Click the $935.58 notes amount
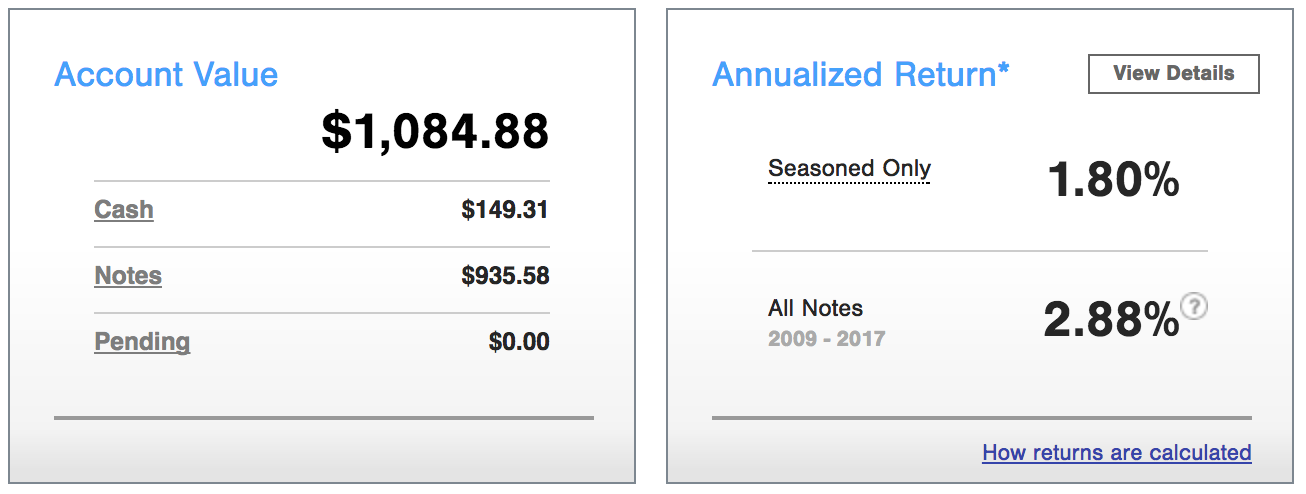 point(505,276)
